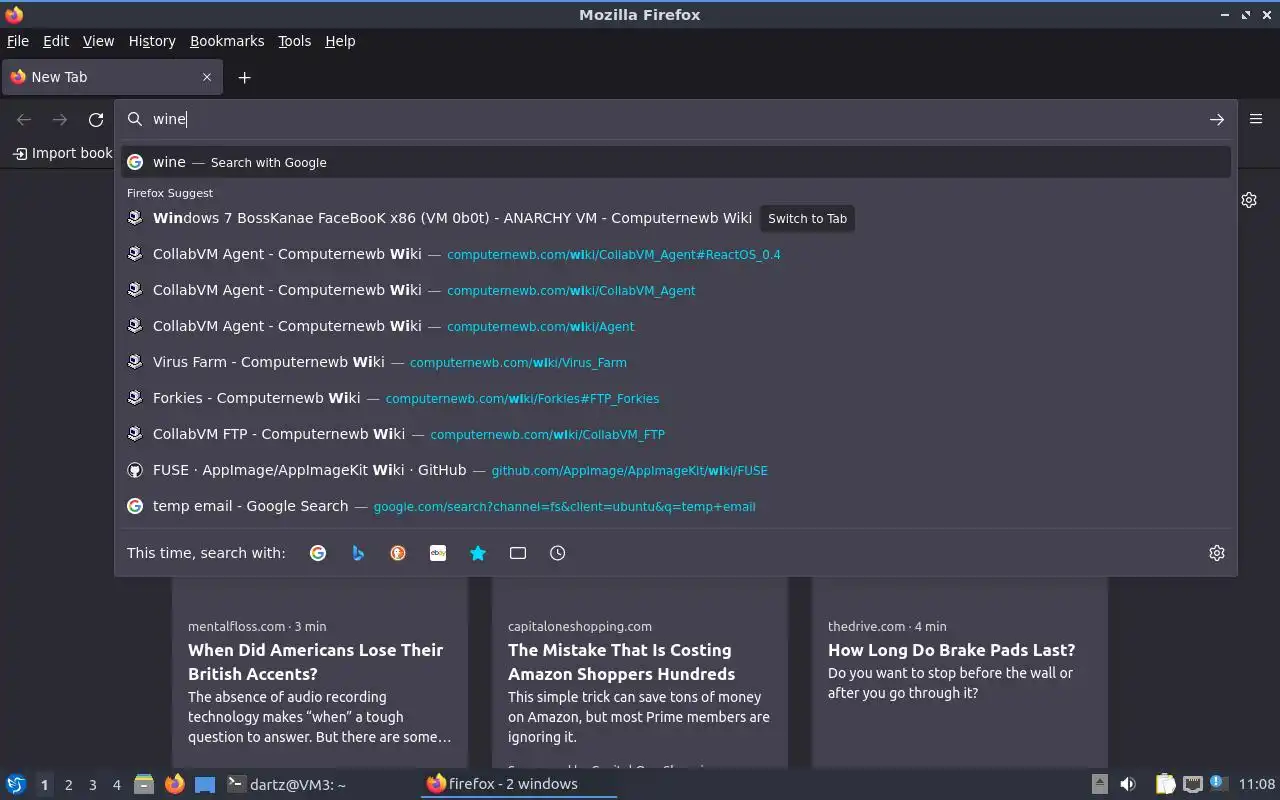Screen dimensions: 1280x800
Task: Click the forward navigation arrow
Action: point(60,120)
